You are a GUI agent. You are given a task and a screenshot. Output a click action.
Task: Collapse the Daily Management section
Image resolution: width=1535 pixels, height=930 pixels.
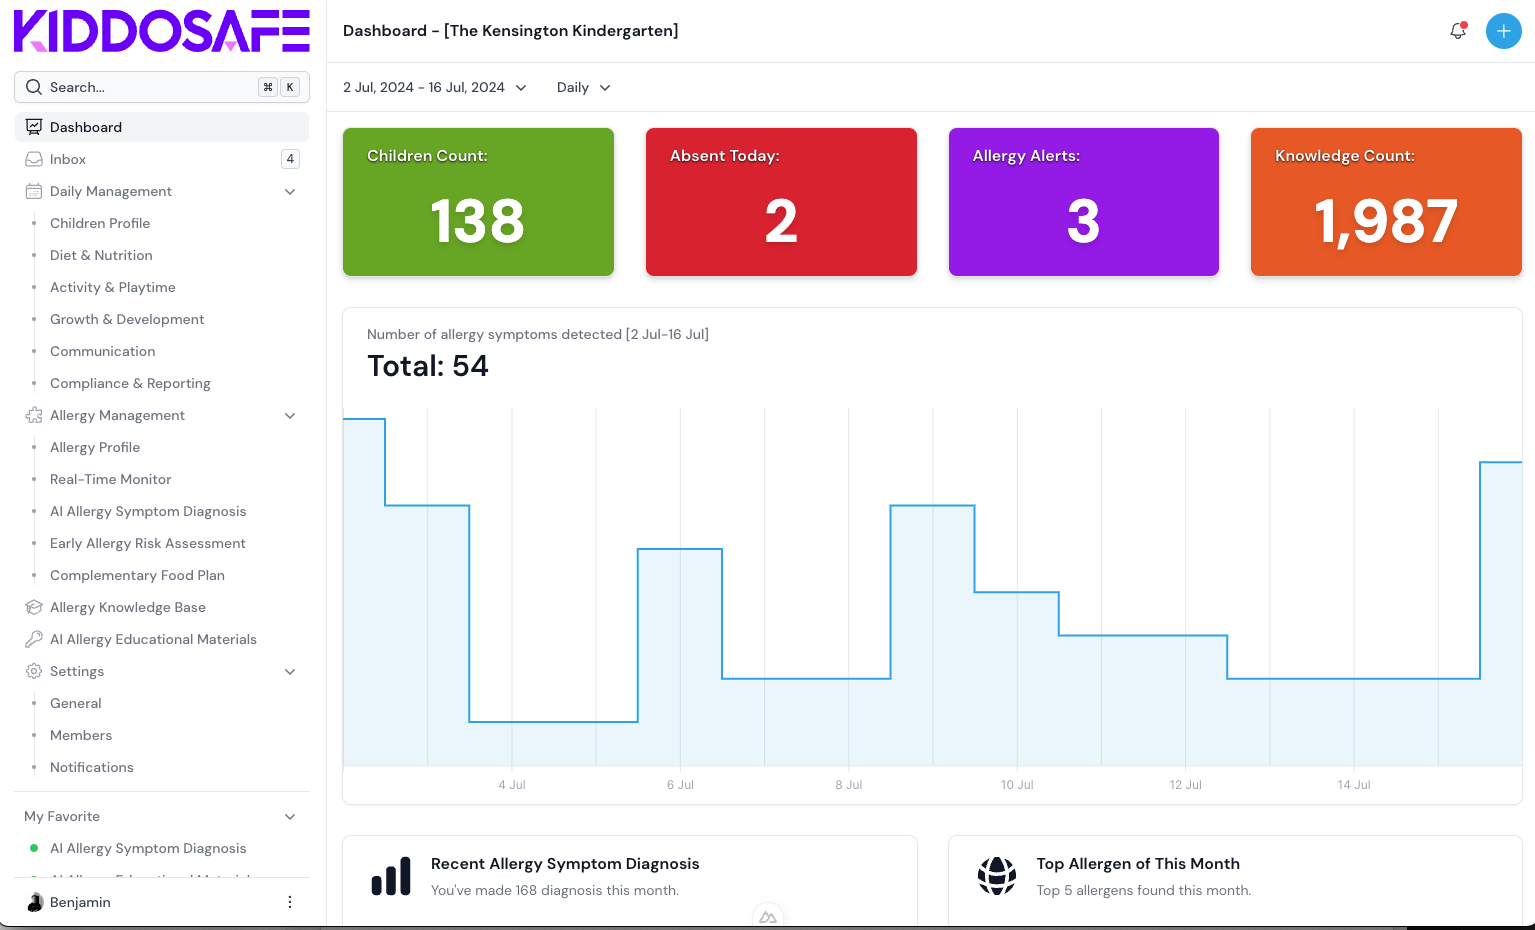290,191
